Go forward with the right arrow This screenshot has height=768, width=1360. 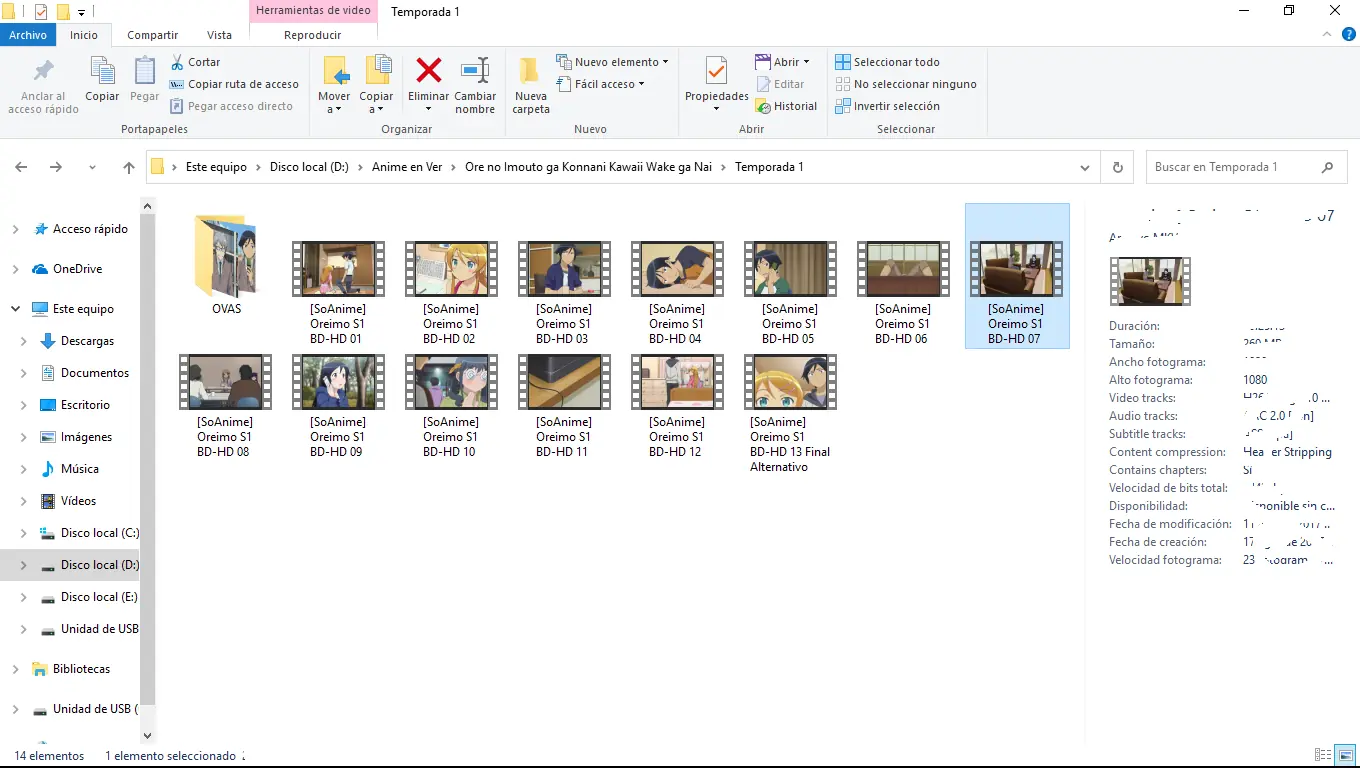(x=56, y=167)
